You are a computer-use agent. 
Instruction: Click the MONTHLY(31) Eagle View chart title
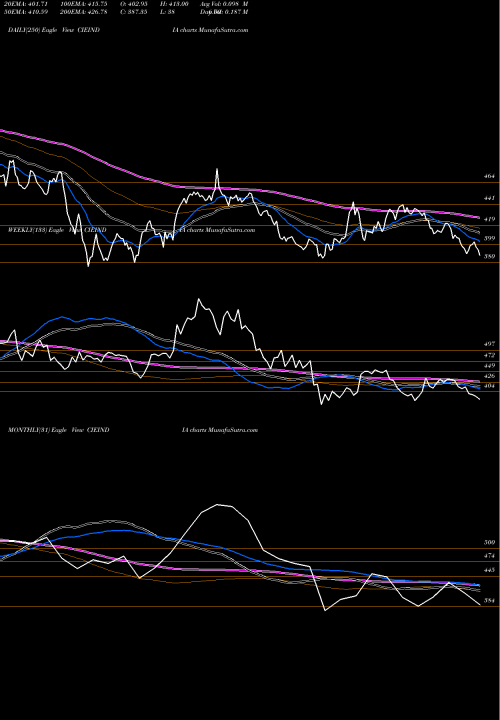pos(58,430)
